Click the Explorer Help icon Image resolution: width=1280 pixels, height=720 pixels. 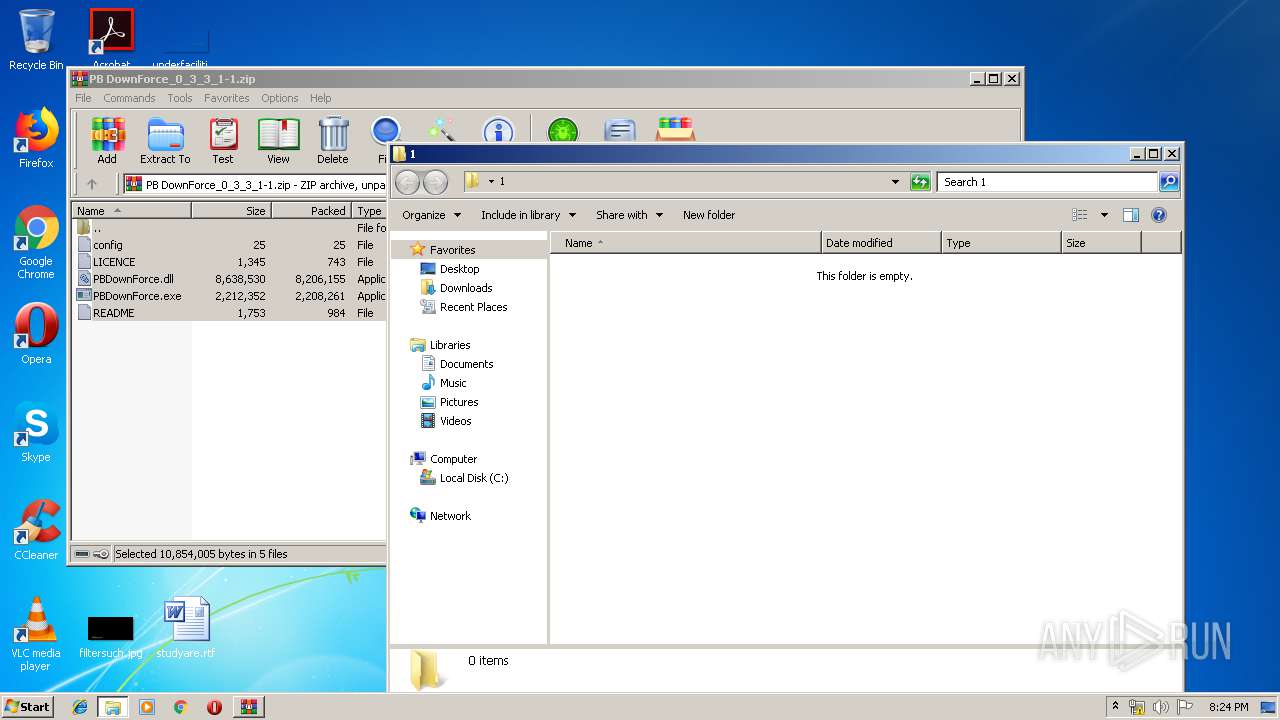click(1159, 215)
